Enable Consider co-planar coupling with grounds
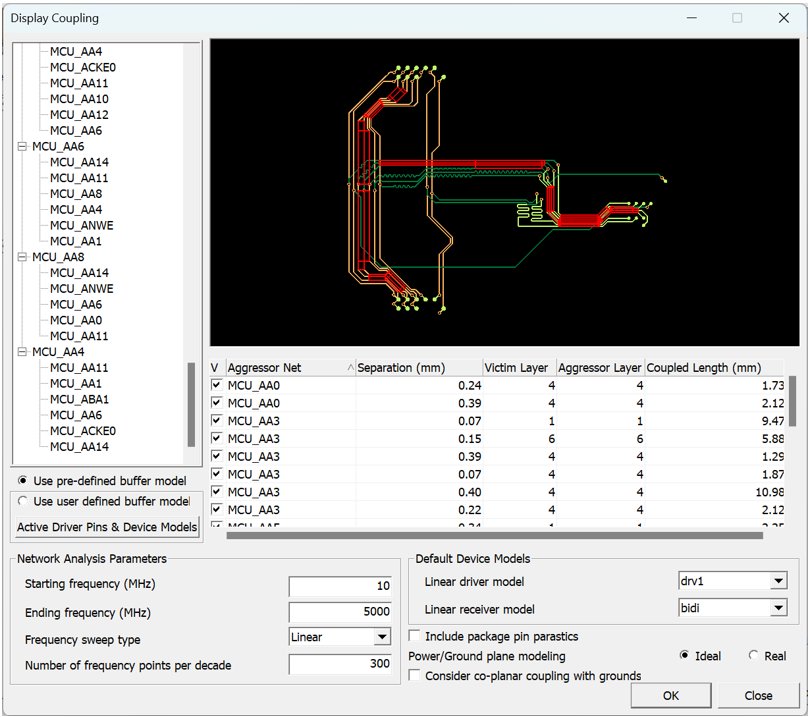The width and height of the screenshot is (808, 717). point(415,676)
